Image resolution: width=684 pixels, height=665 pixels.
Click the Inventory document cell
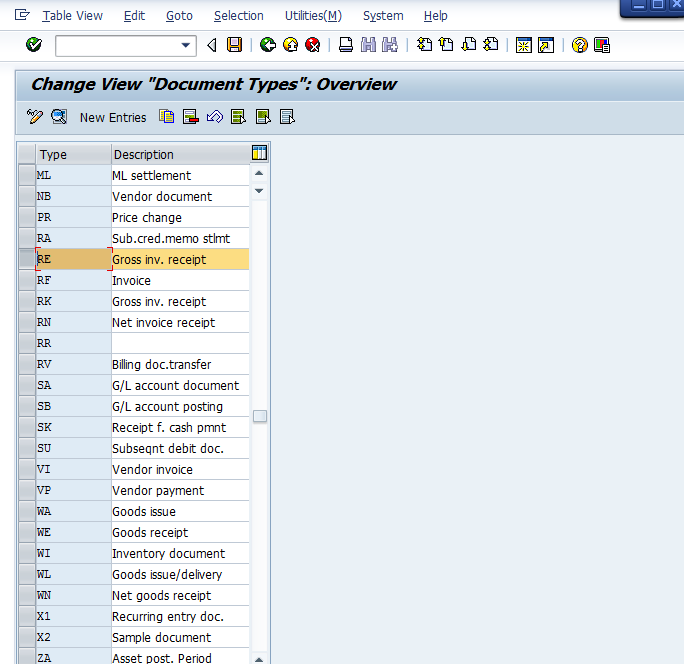(x=180, y=553)
